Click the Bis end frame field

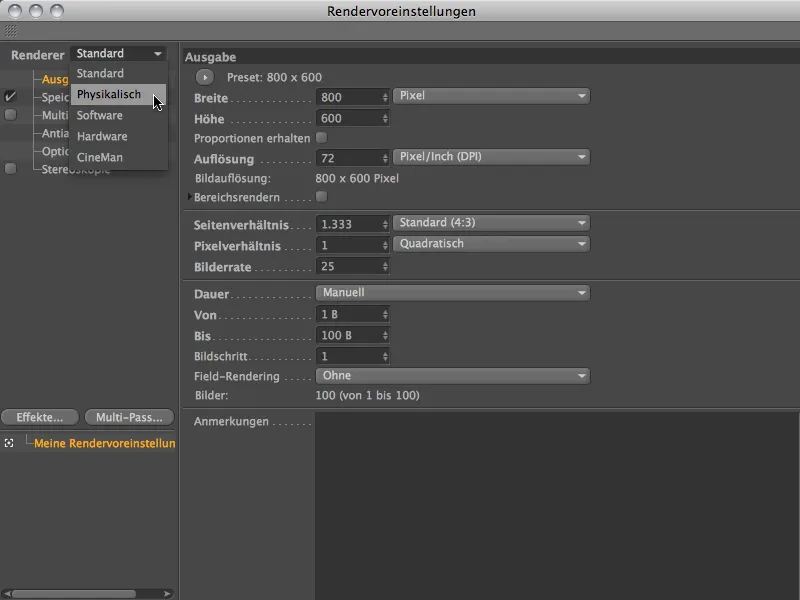pyautogui.click(x=348, y=335)
